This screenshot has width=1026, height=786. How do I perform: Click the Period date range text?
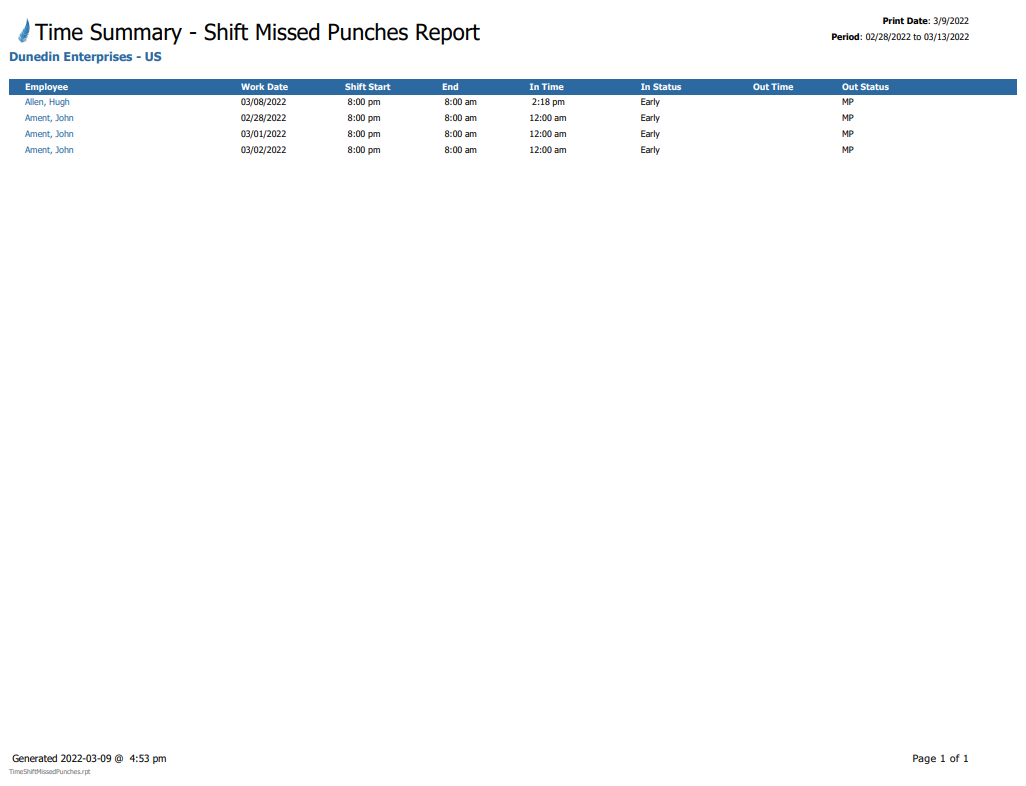916,37
